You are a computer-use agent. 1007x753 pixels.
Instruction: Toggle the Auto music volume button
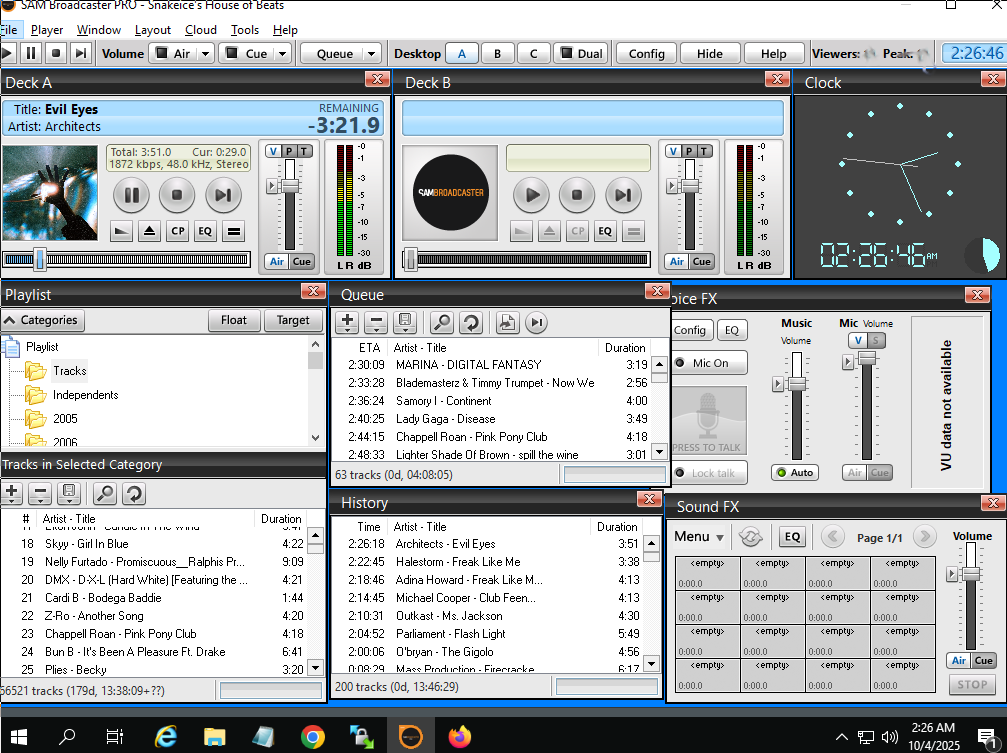coord(794,472)
